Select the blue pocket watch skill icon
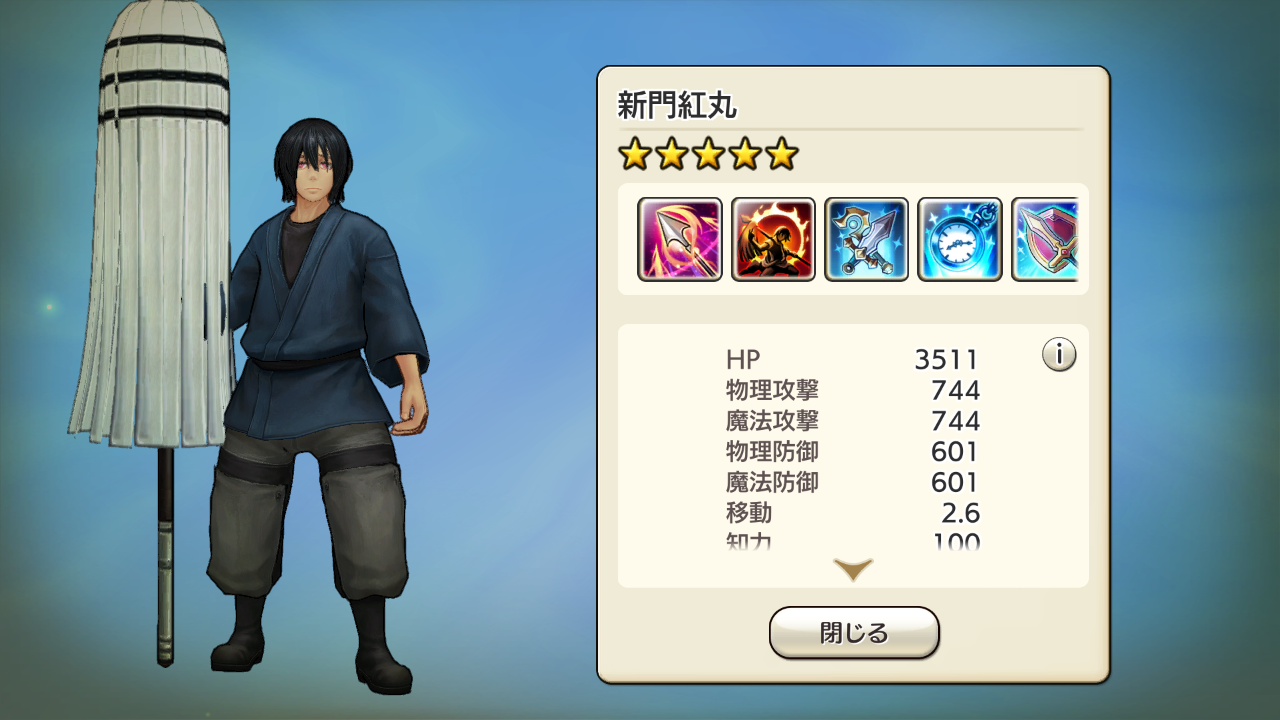1280x720 pixels. 960,239
